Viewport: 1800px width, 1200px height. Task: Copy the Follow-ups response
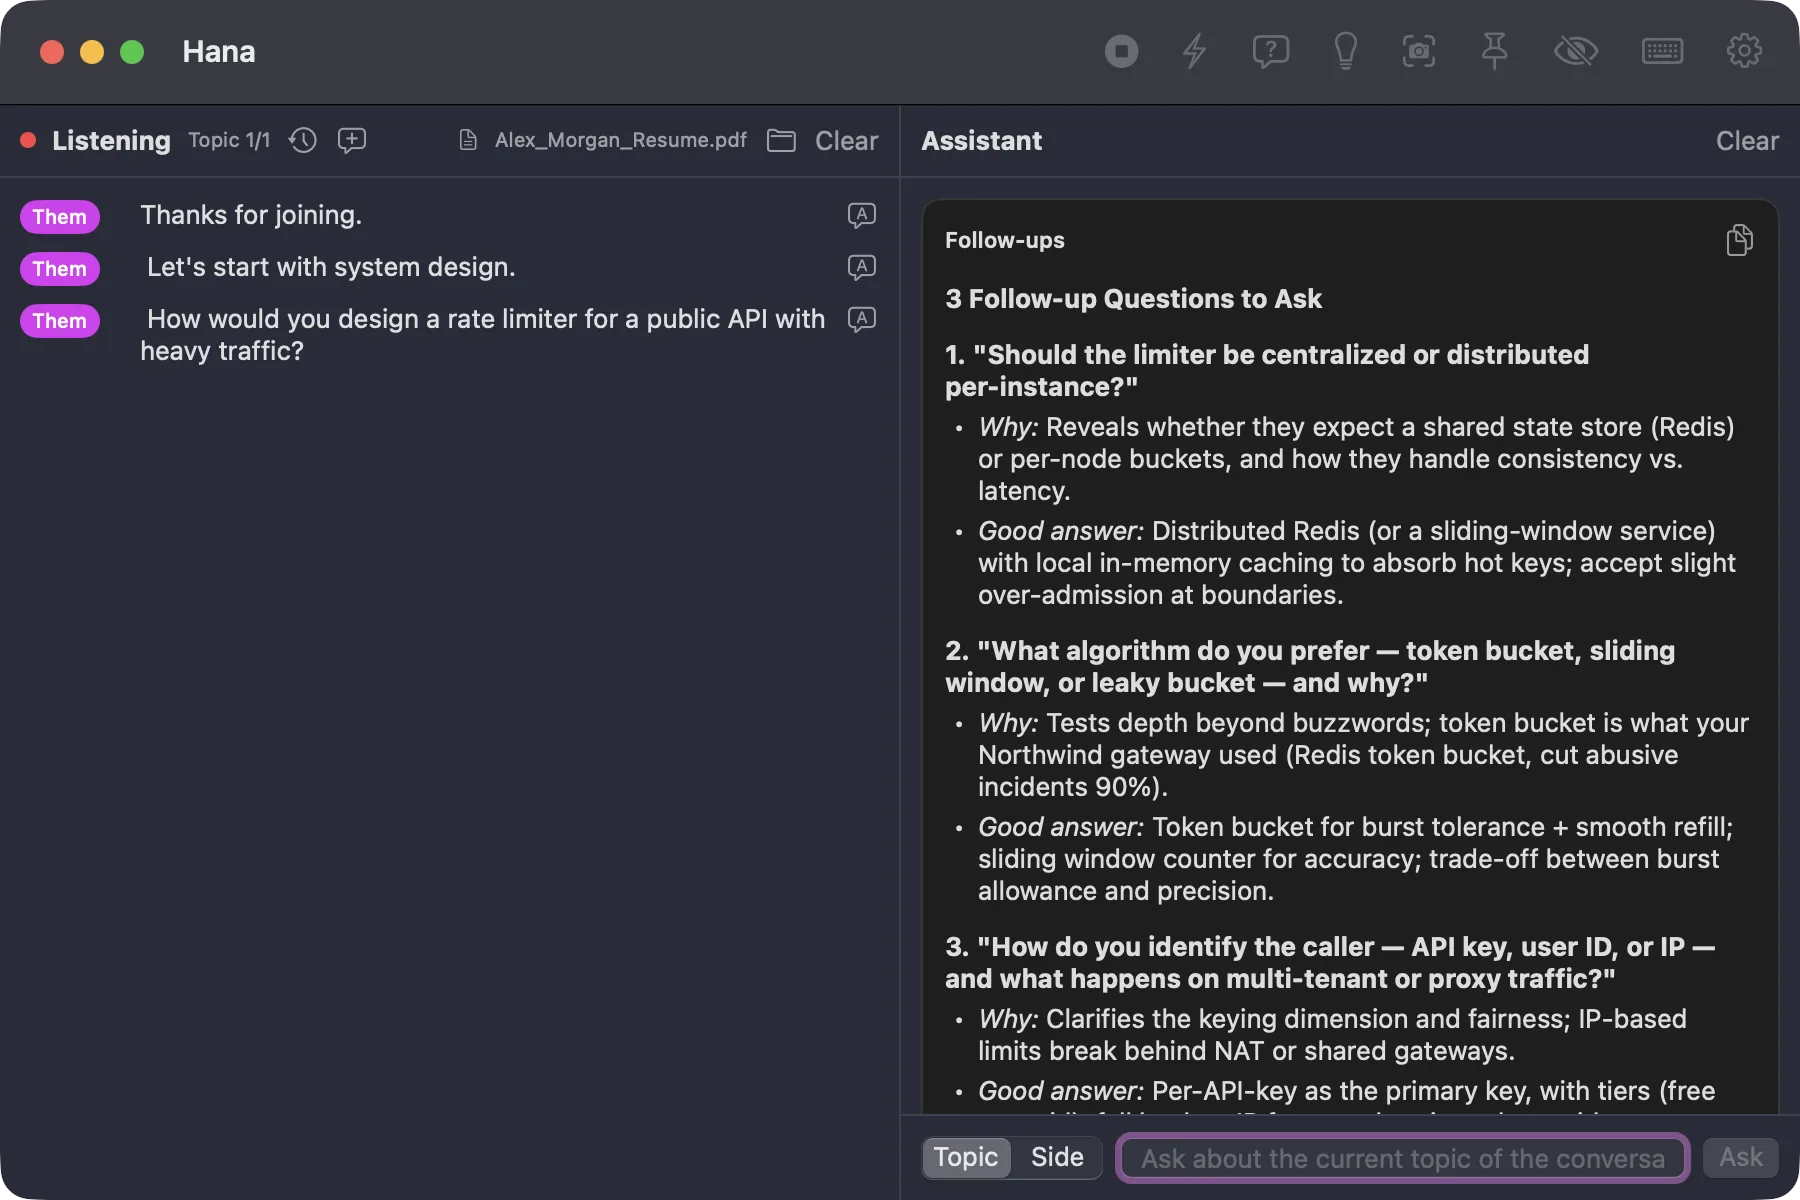(1740, 240)
